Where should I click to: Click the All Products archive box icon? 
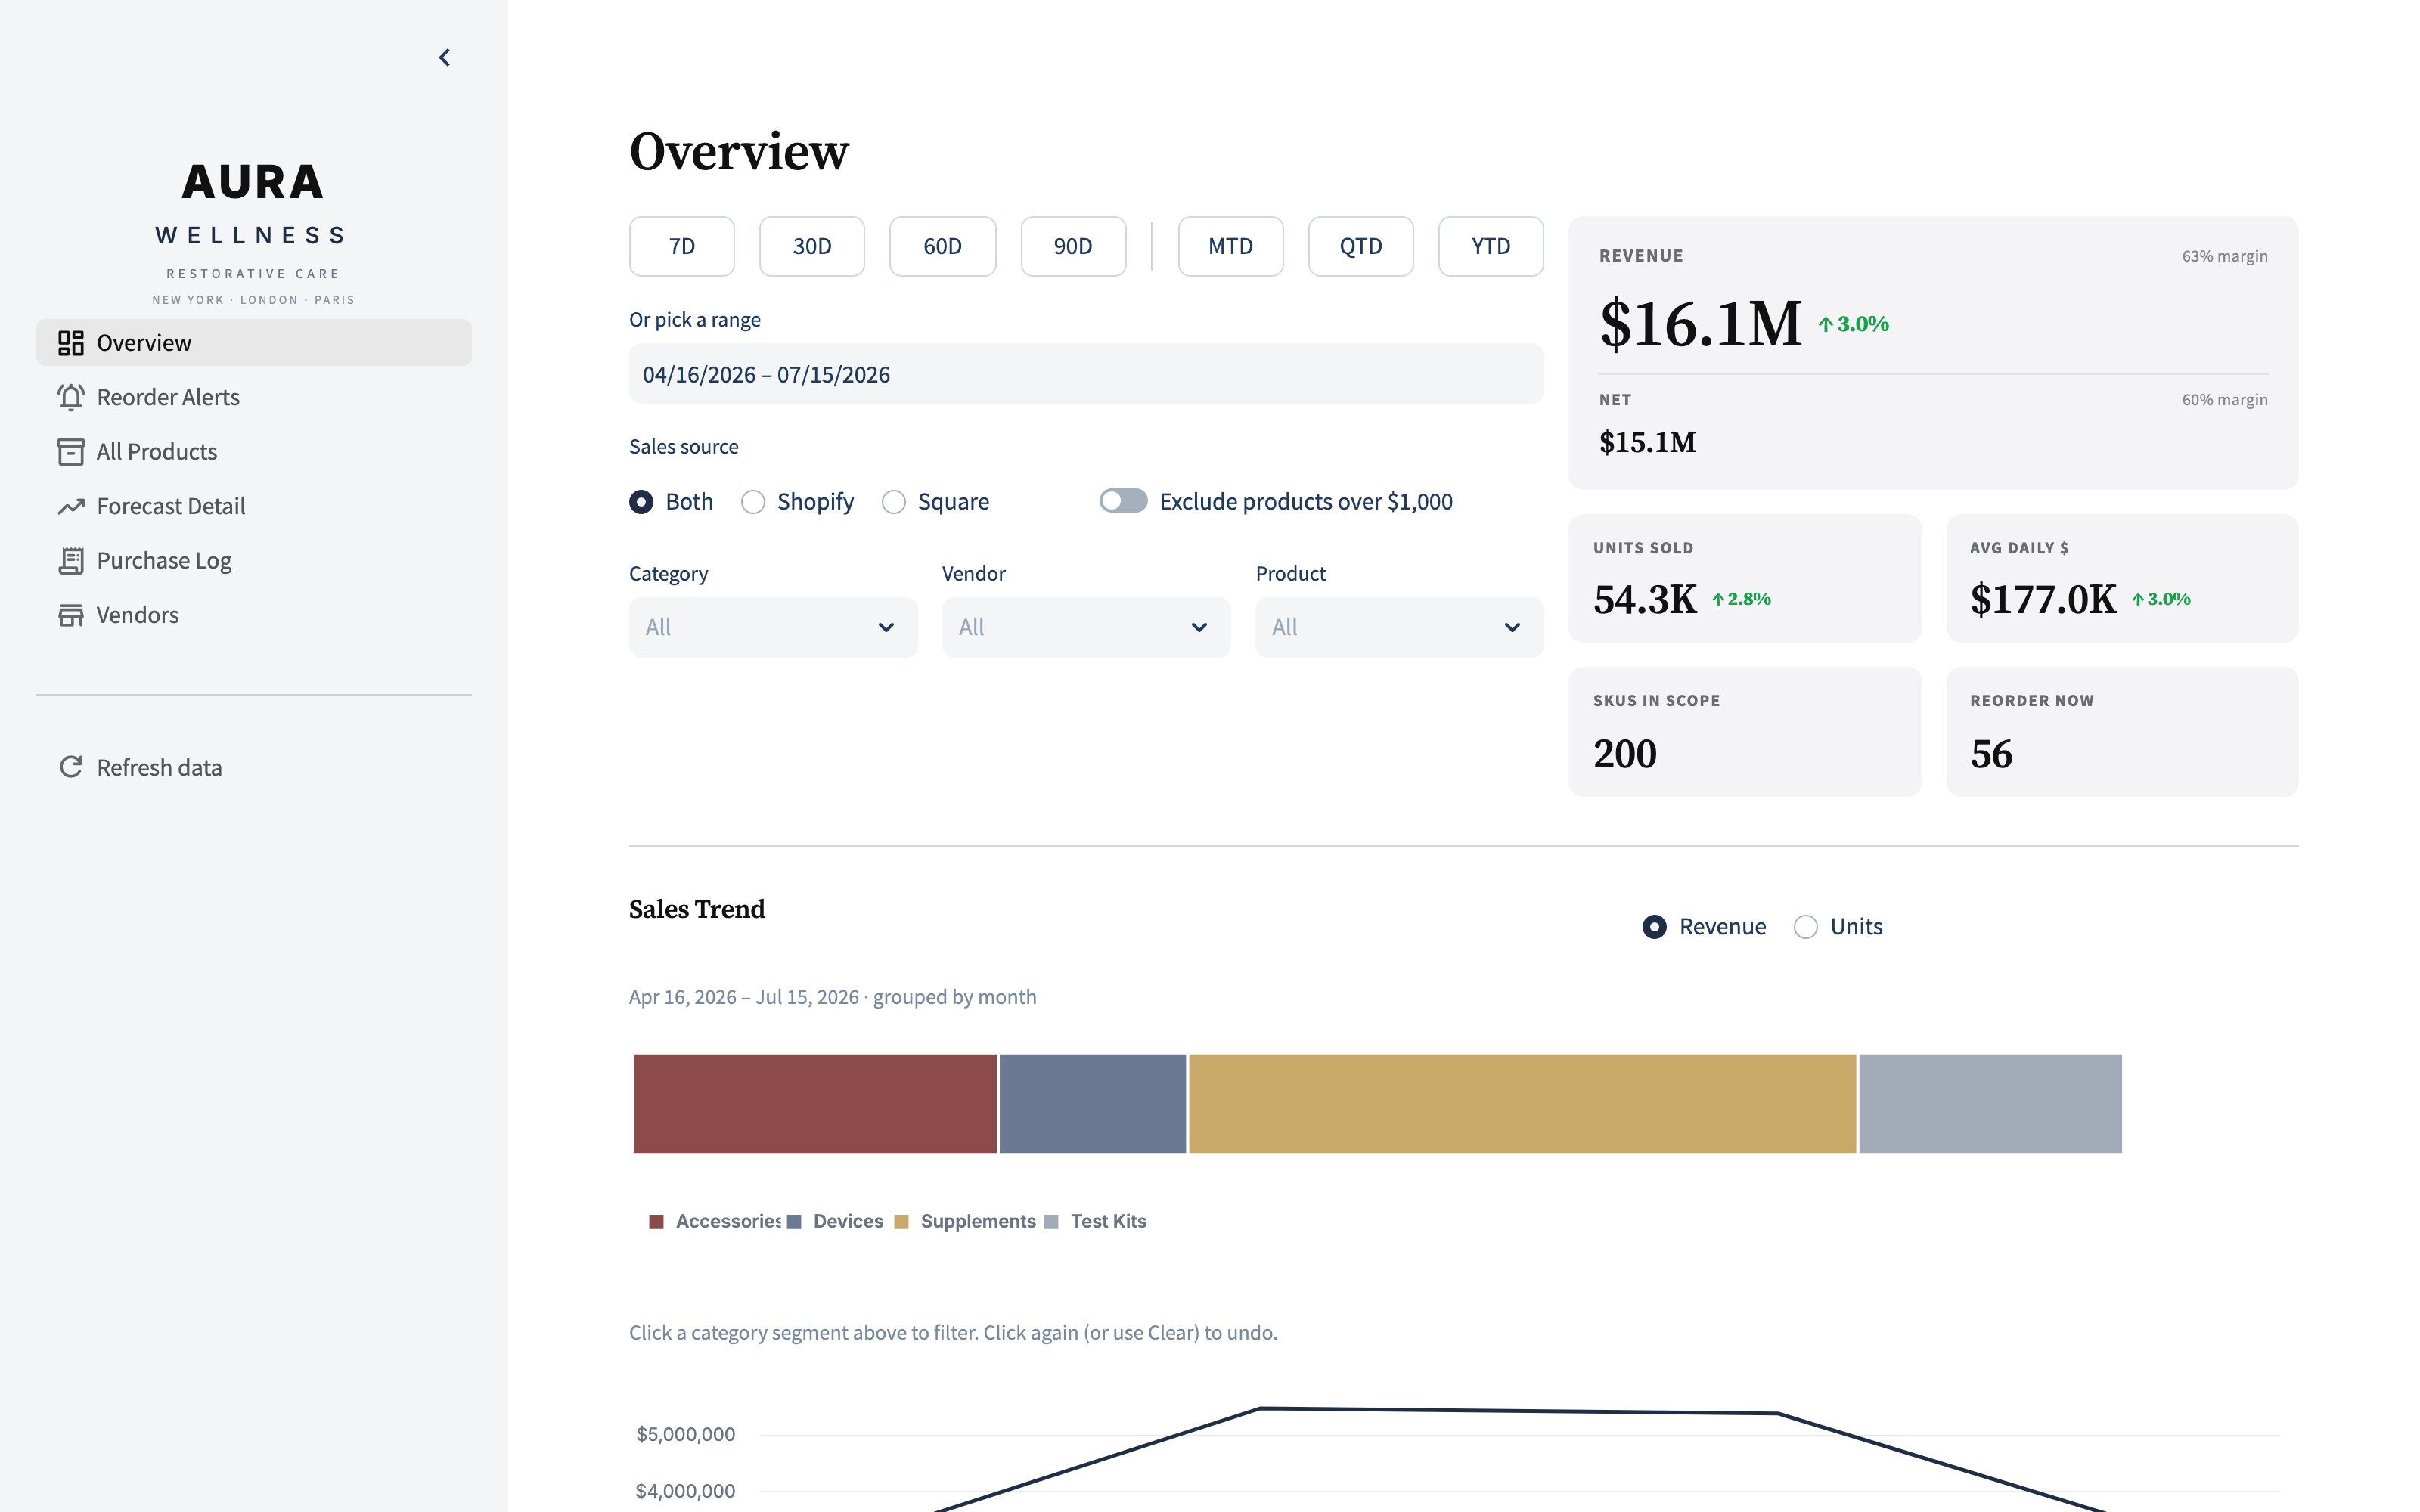click(x=71, y=452)
